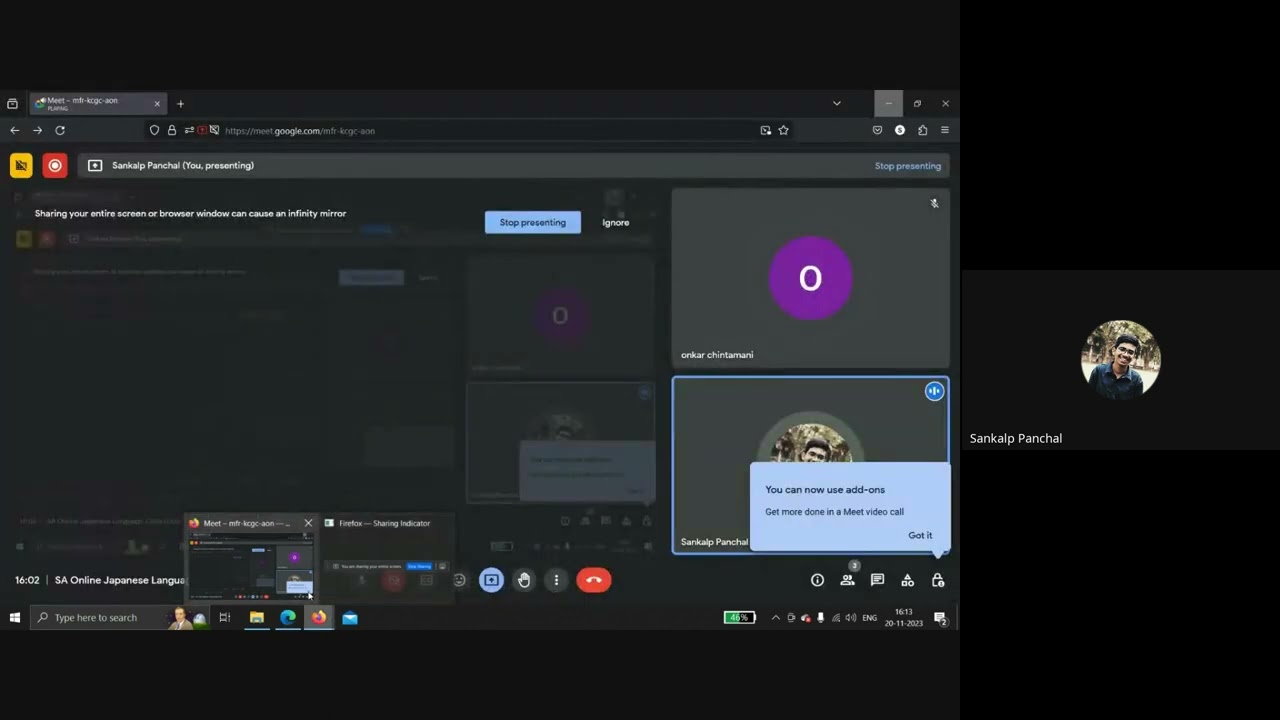Show the participants people panel
Viewport: 1280px width, 720px height.
click(x=847, y=580)
